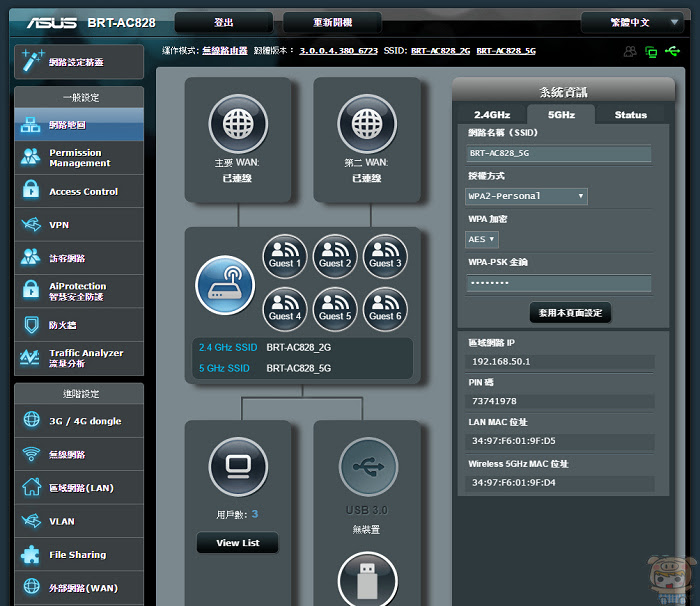Click the USB 3.0 port icon
The width and height of the screenshot is (700, 606).
pos(368,467)
